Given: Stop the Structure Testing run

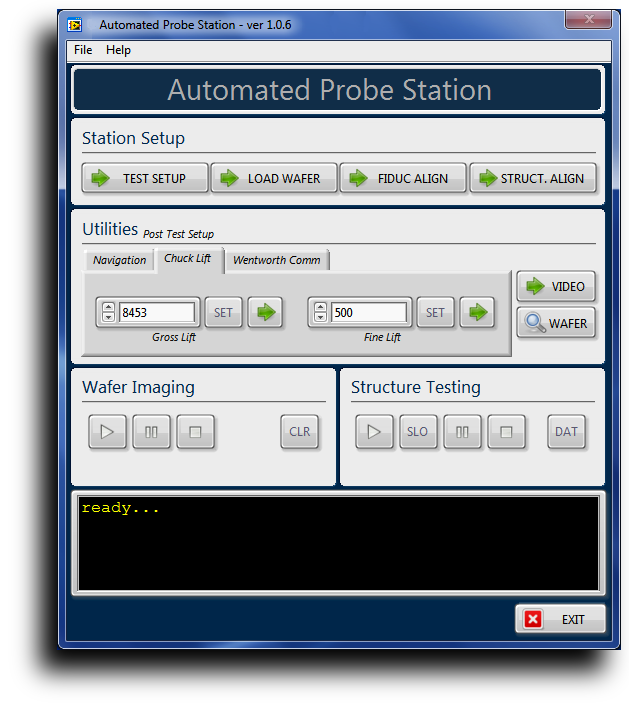Looking at the screenshot, I should pos(506,432).
